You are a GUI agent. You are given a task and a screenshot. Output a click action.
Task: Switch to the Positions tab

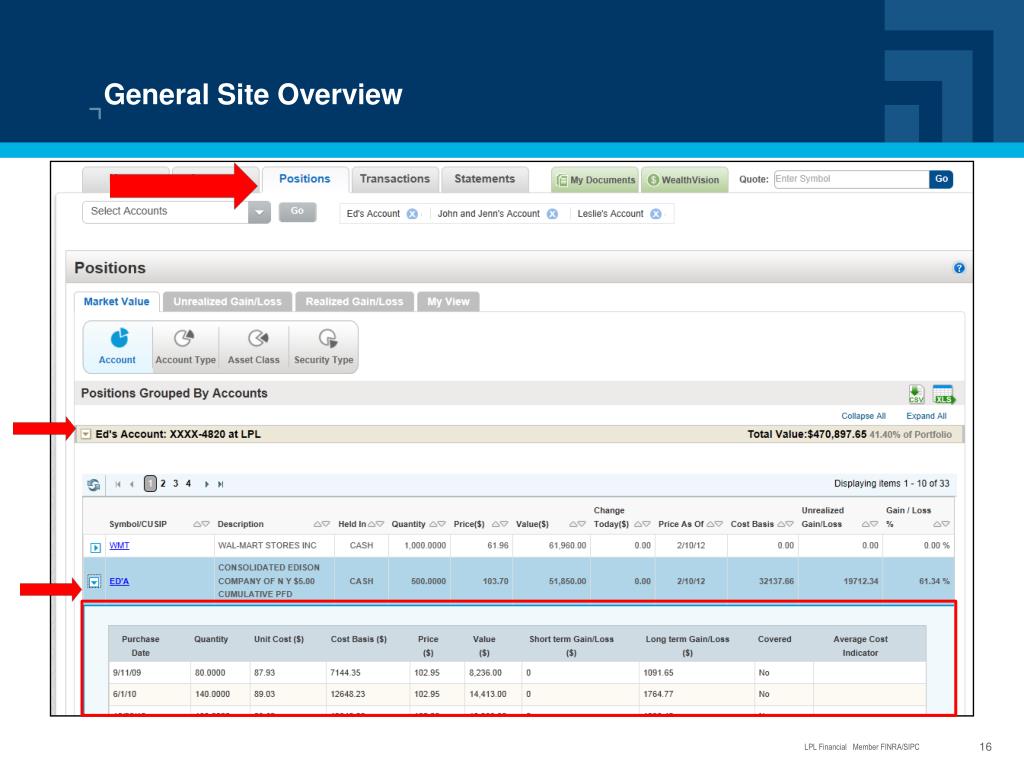(304, 179)
